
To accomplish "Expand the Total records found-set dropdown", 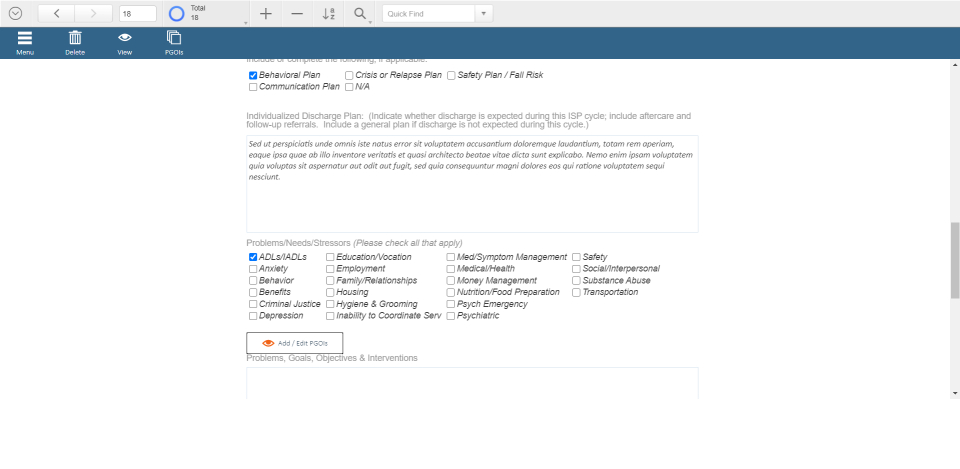I will click(x=246, y=21).
